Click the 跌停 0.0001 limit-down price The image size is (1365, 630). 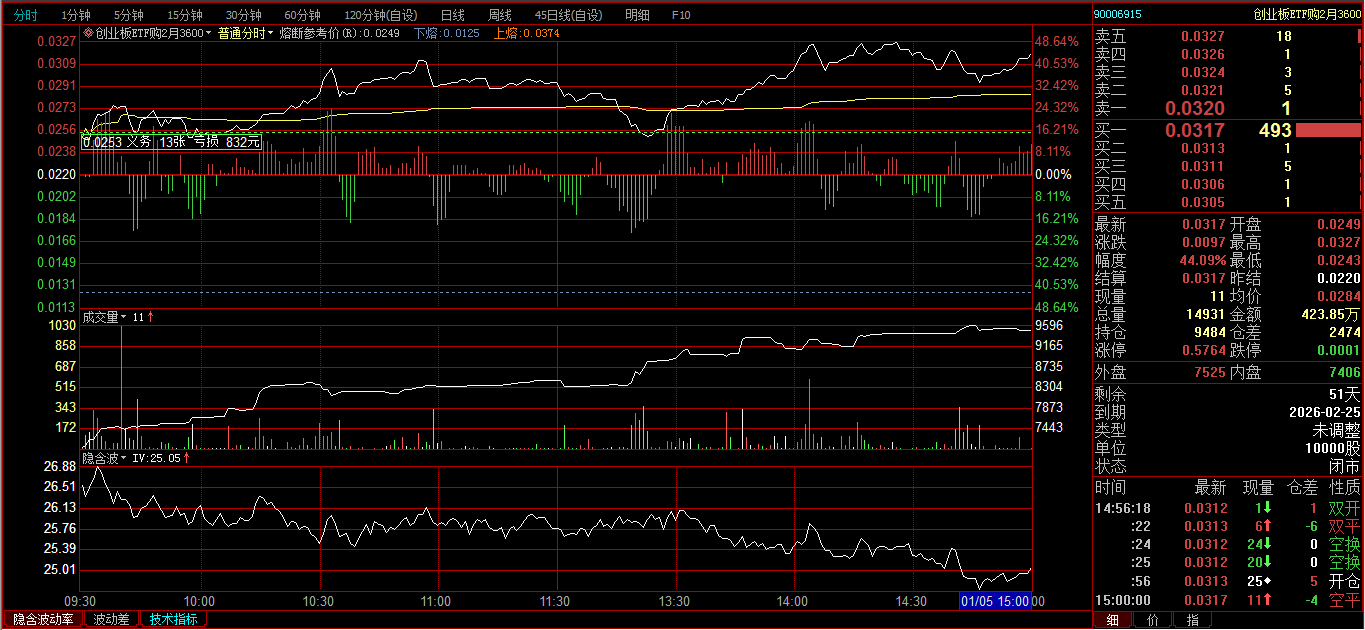(1339, 350)
